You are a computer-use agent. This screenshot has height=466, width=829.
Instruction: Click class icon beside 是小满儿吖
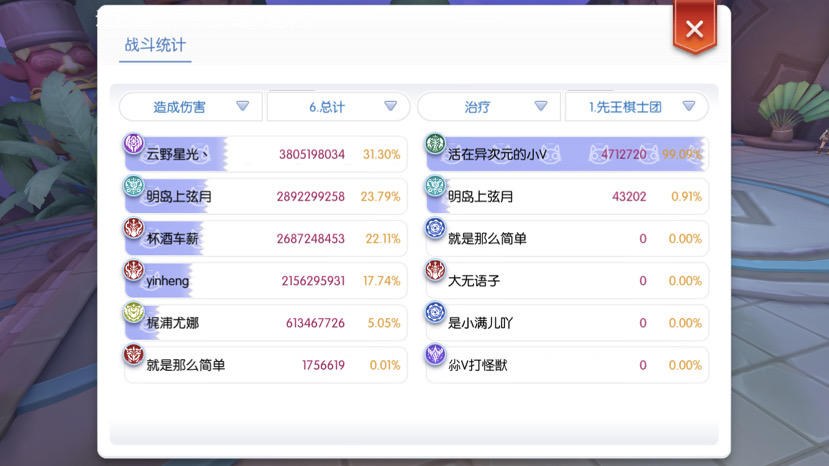(435, 313)
